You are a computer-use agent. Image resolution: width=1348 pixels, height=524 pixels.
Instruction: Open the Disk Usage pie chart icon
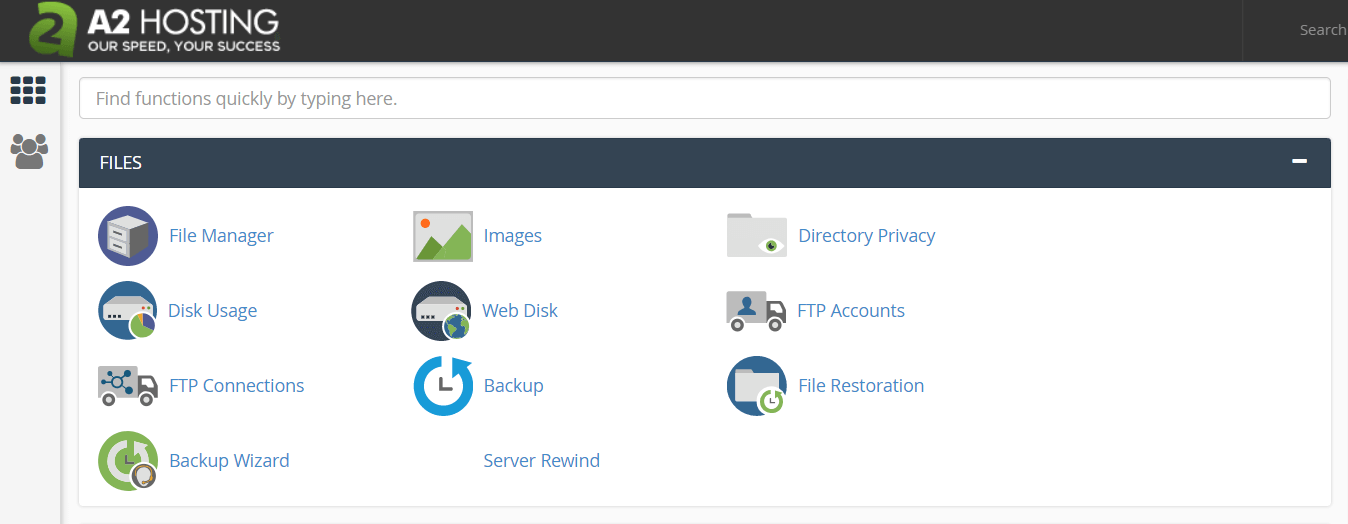[128, 311]
